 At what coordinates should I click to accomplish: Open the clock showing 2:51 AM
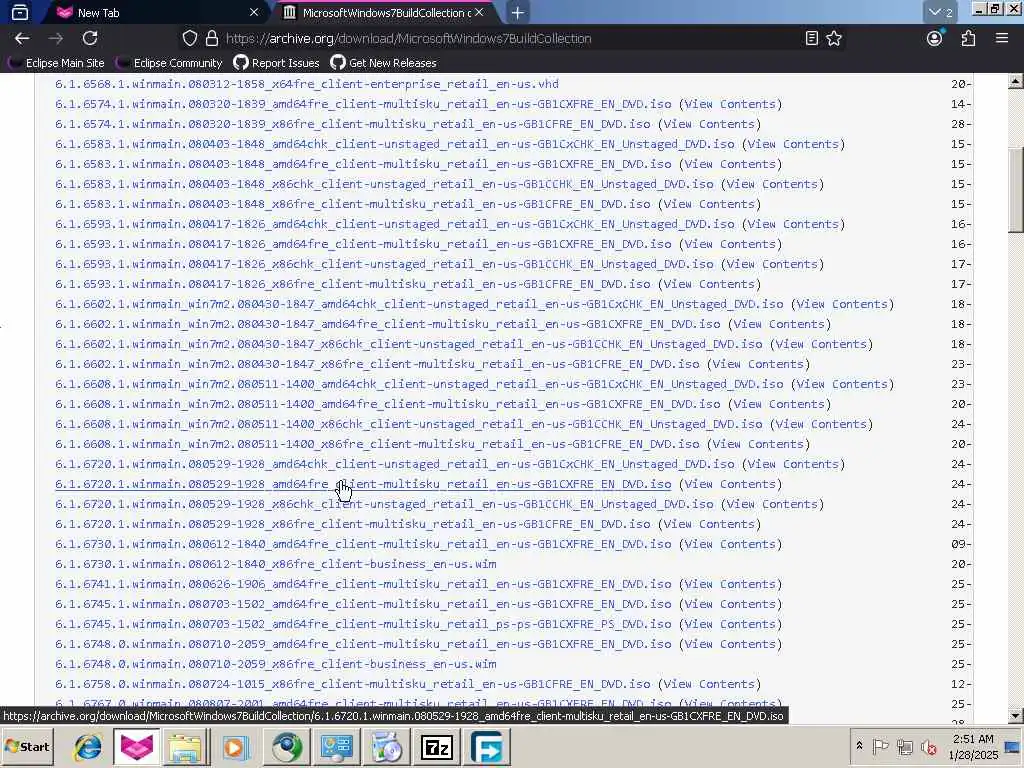[973, 746]
